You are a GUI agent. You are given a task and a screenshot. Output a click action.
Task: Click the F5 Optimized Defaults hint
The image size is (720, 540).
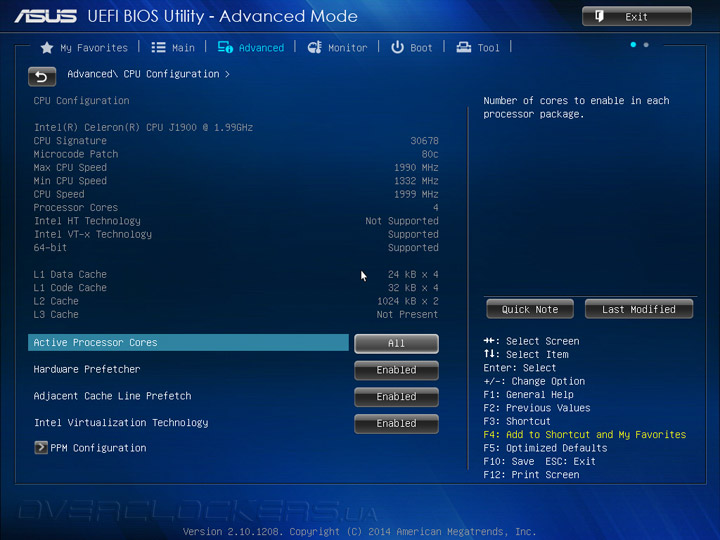pyautogui.click(x=545, y=448)
